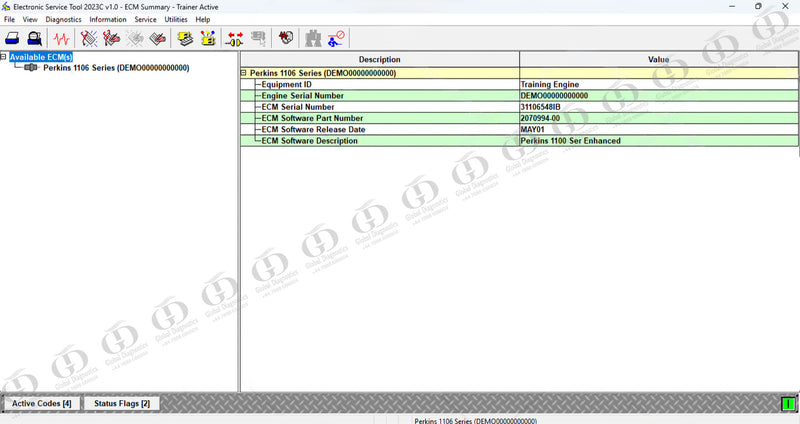Image resolution: width=800 pixels, height=424 pixels.
Task: Select the Equipment ID row
Action: pyautogui.click(x=519, y=84)
